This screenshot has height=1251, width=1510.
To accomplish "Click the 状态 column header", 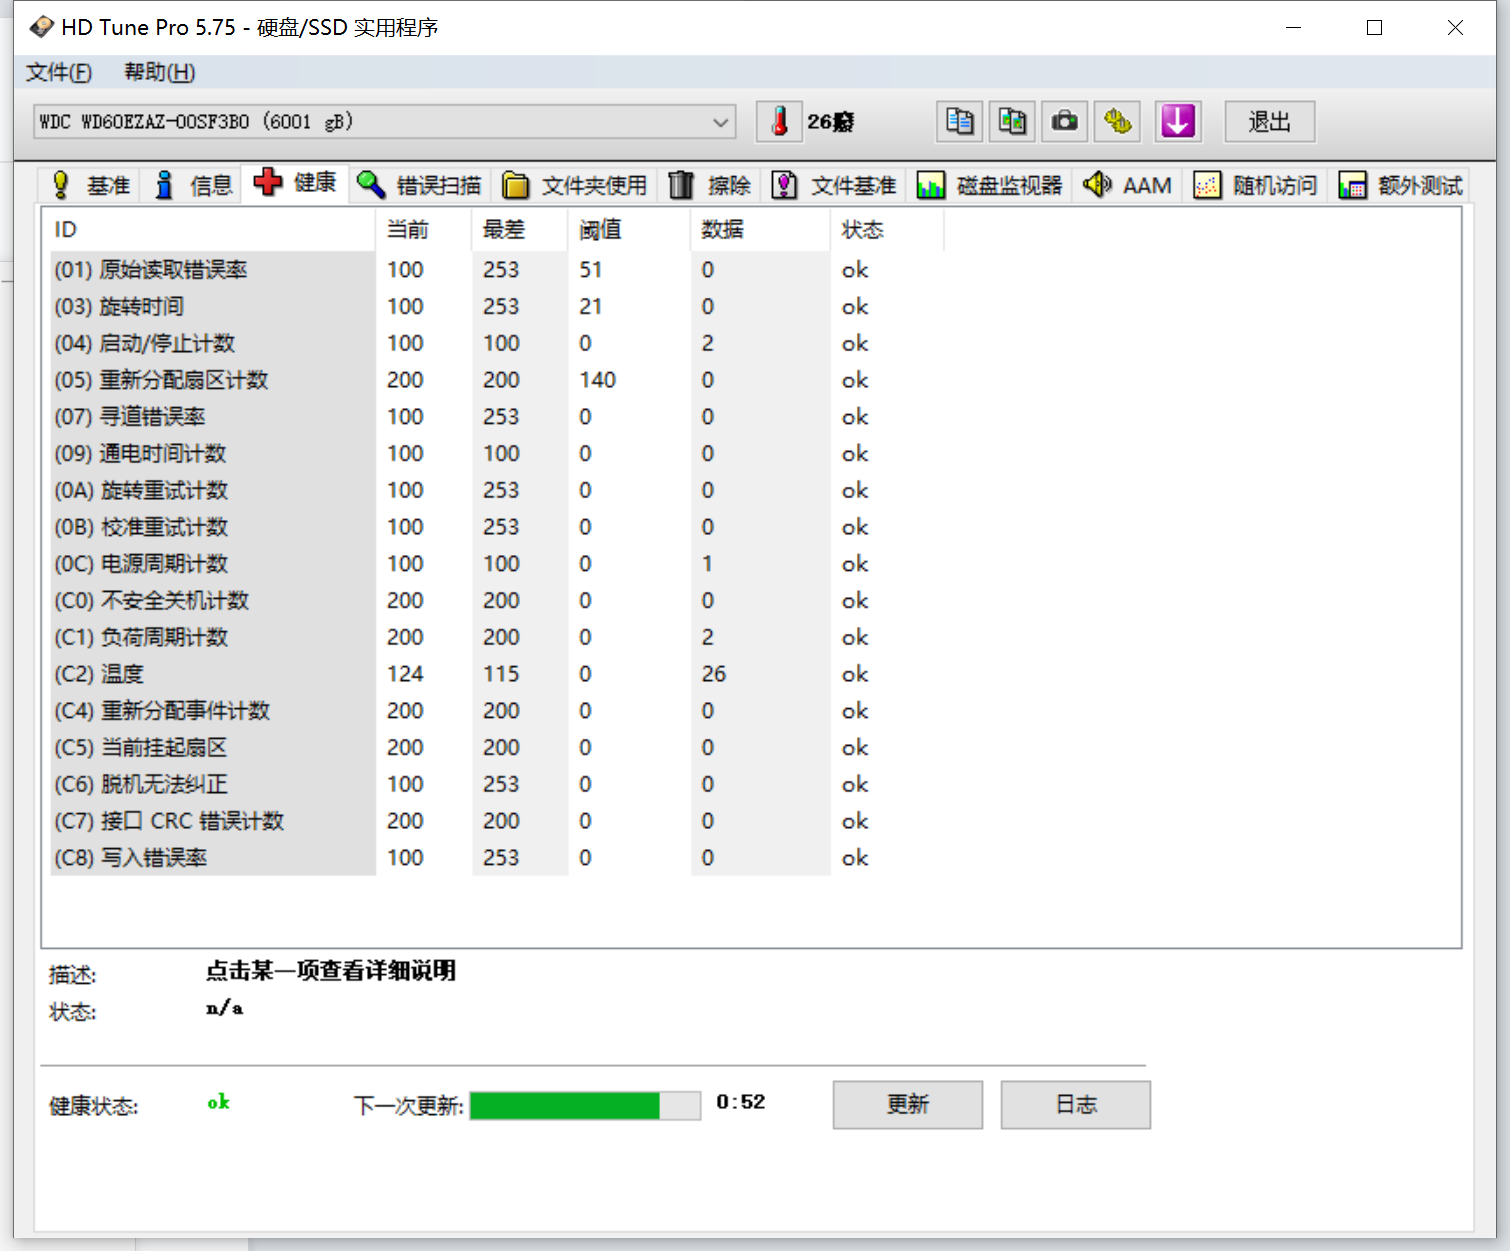I will point(887,230).
